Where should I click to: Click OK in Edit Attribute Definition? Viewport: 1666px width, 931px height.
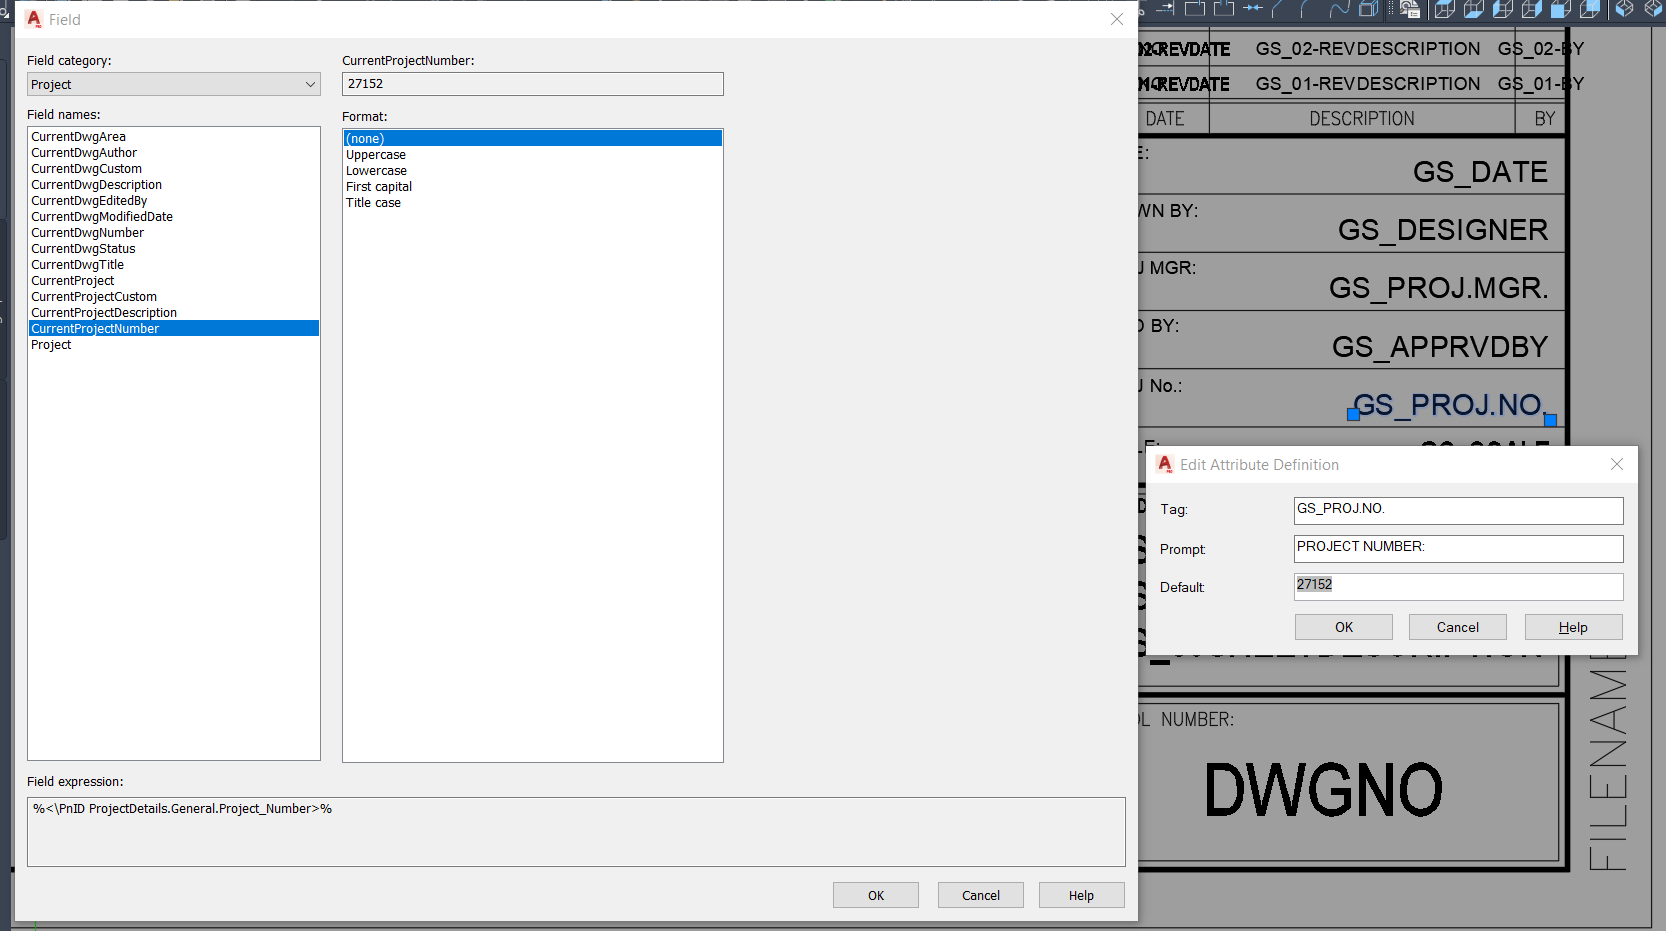click(1343, 626)
